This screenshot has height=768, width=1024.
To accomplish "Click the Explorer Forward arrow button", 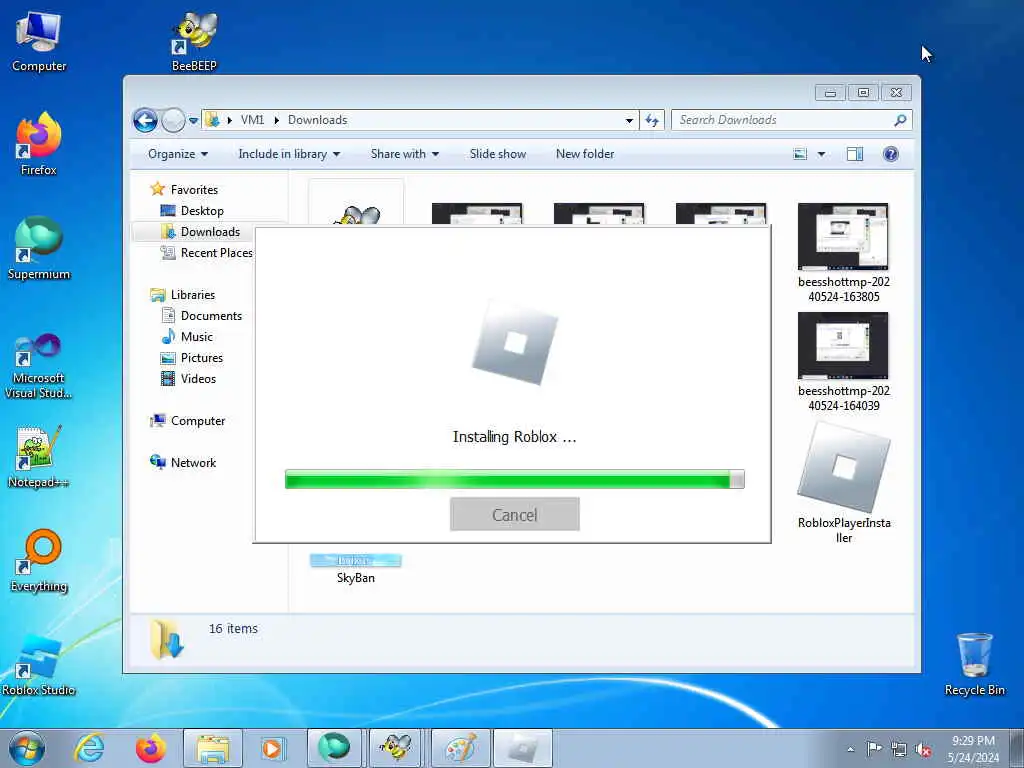I will 173,120.
